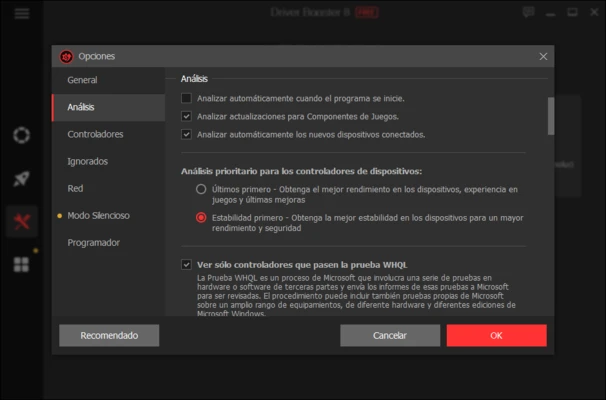
Task: Click the Cancelar button
Action: coord(390,335)
